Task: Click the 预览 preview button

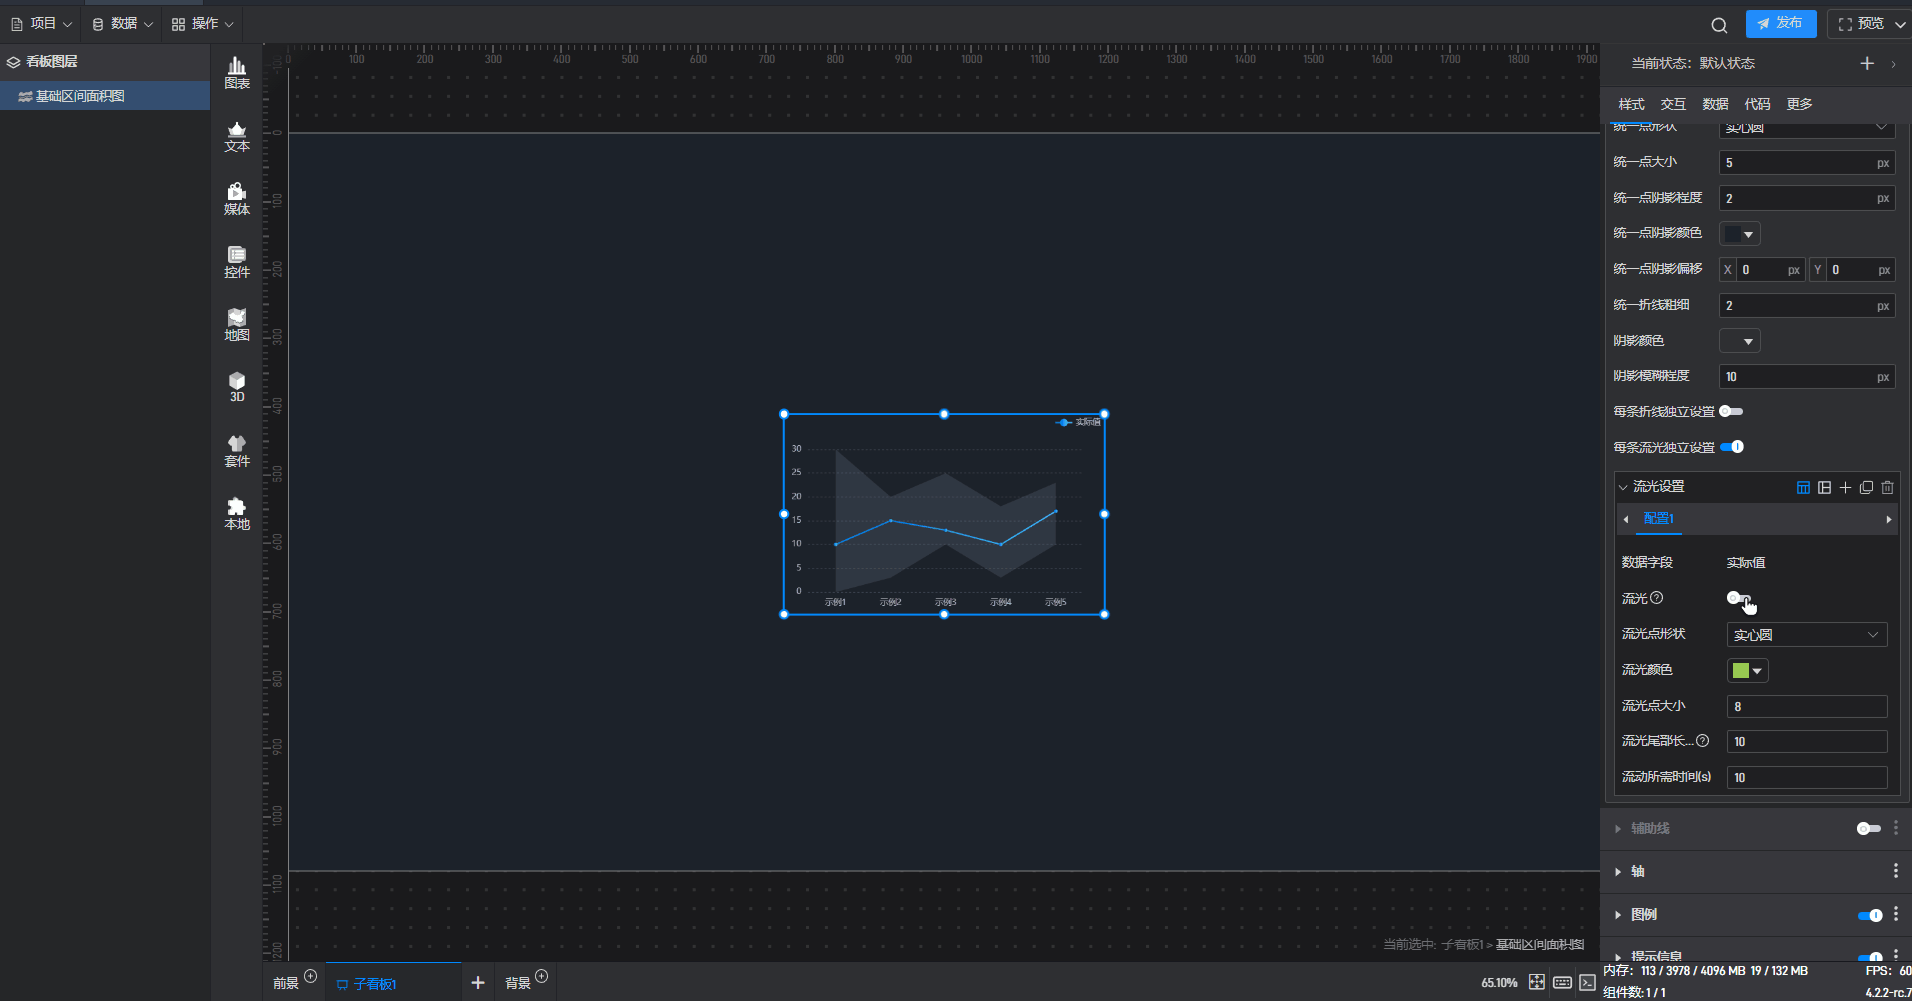Action: pos(1868,24)
